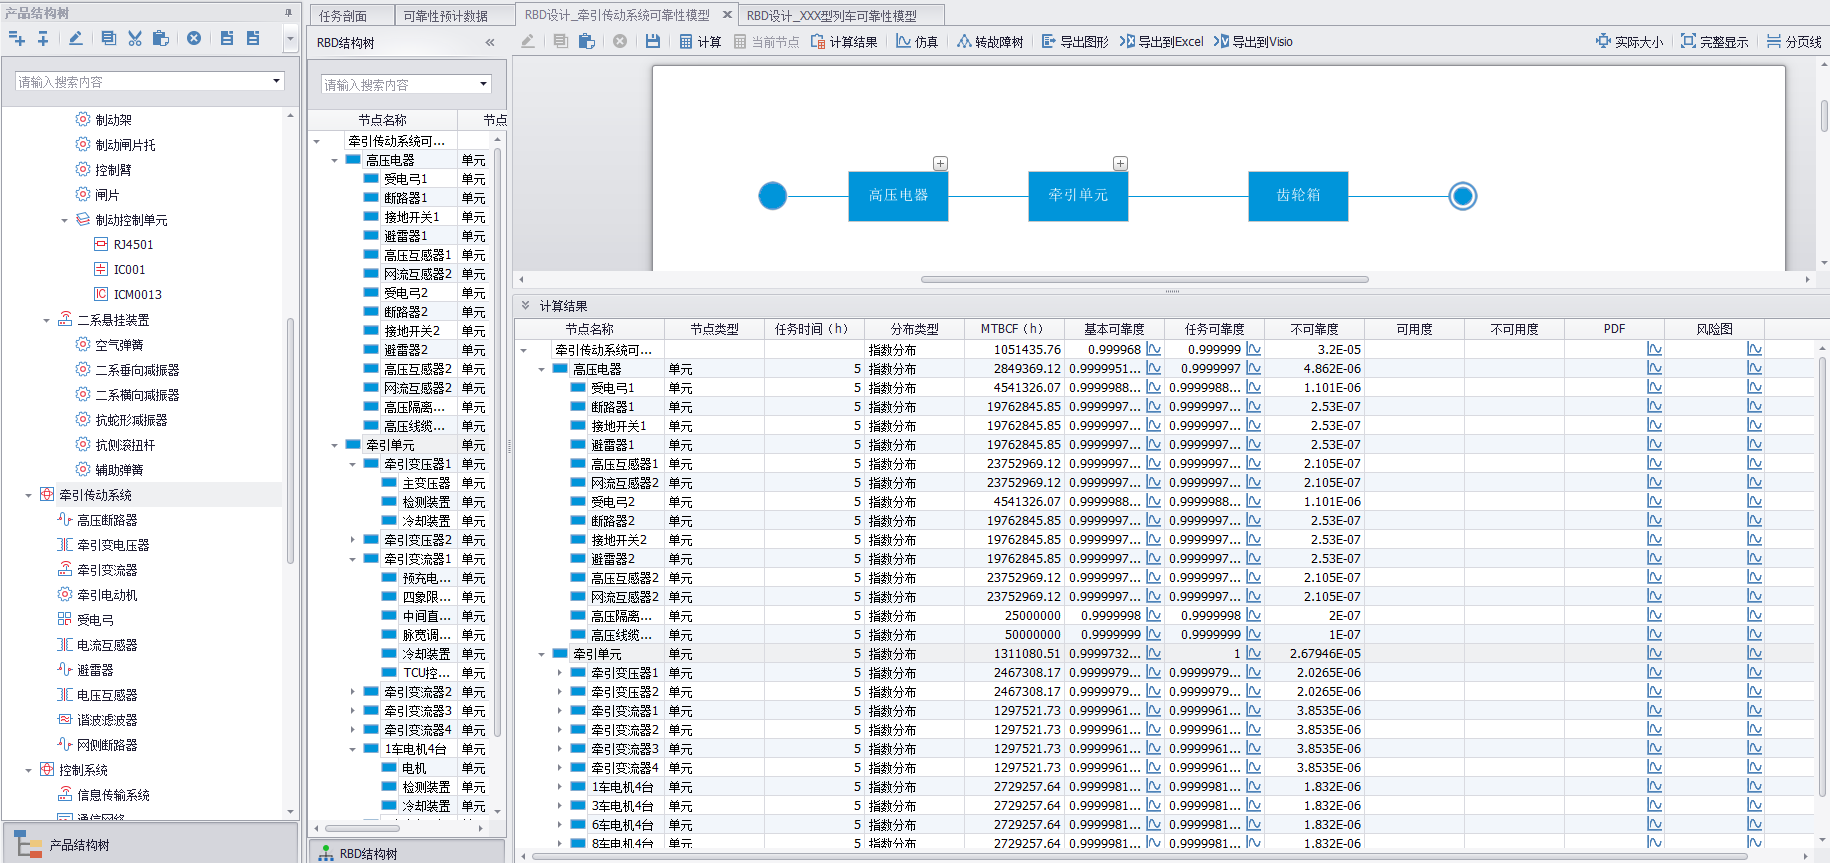
Task: Click the save disk icon in RBD toolbar
Action: [653, 41]
